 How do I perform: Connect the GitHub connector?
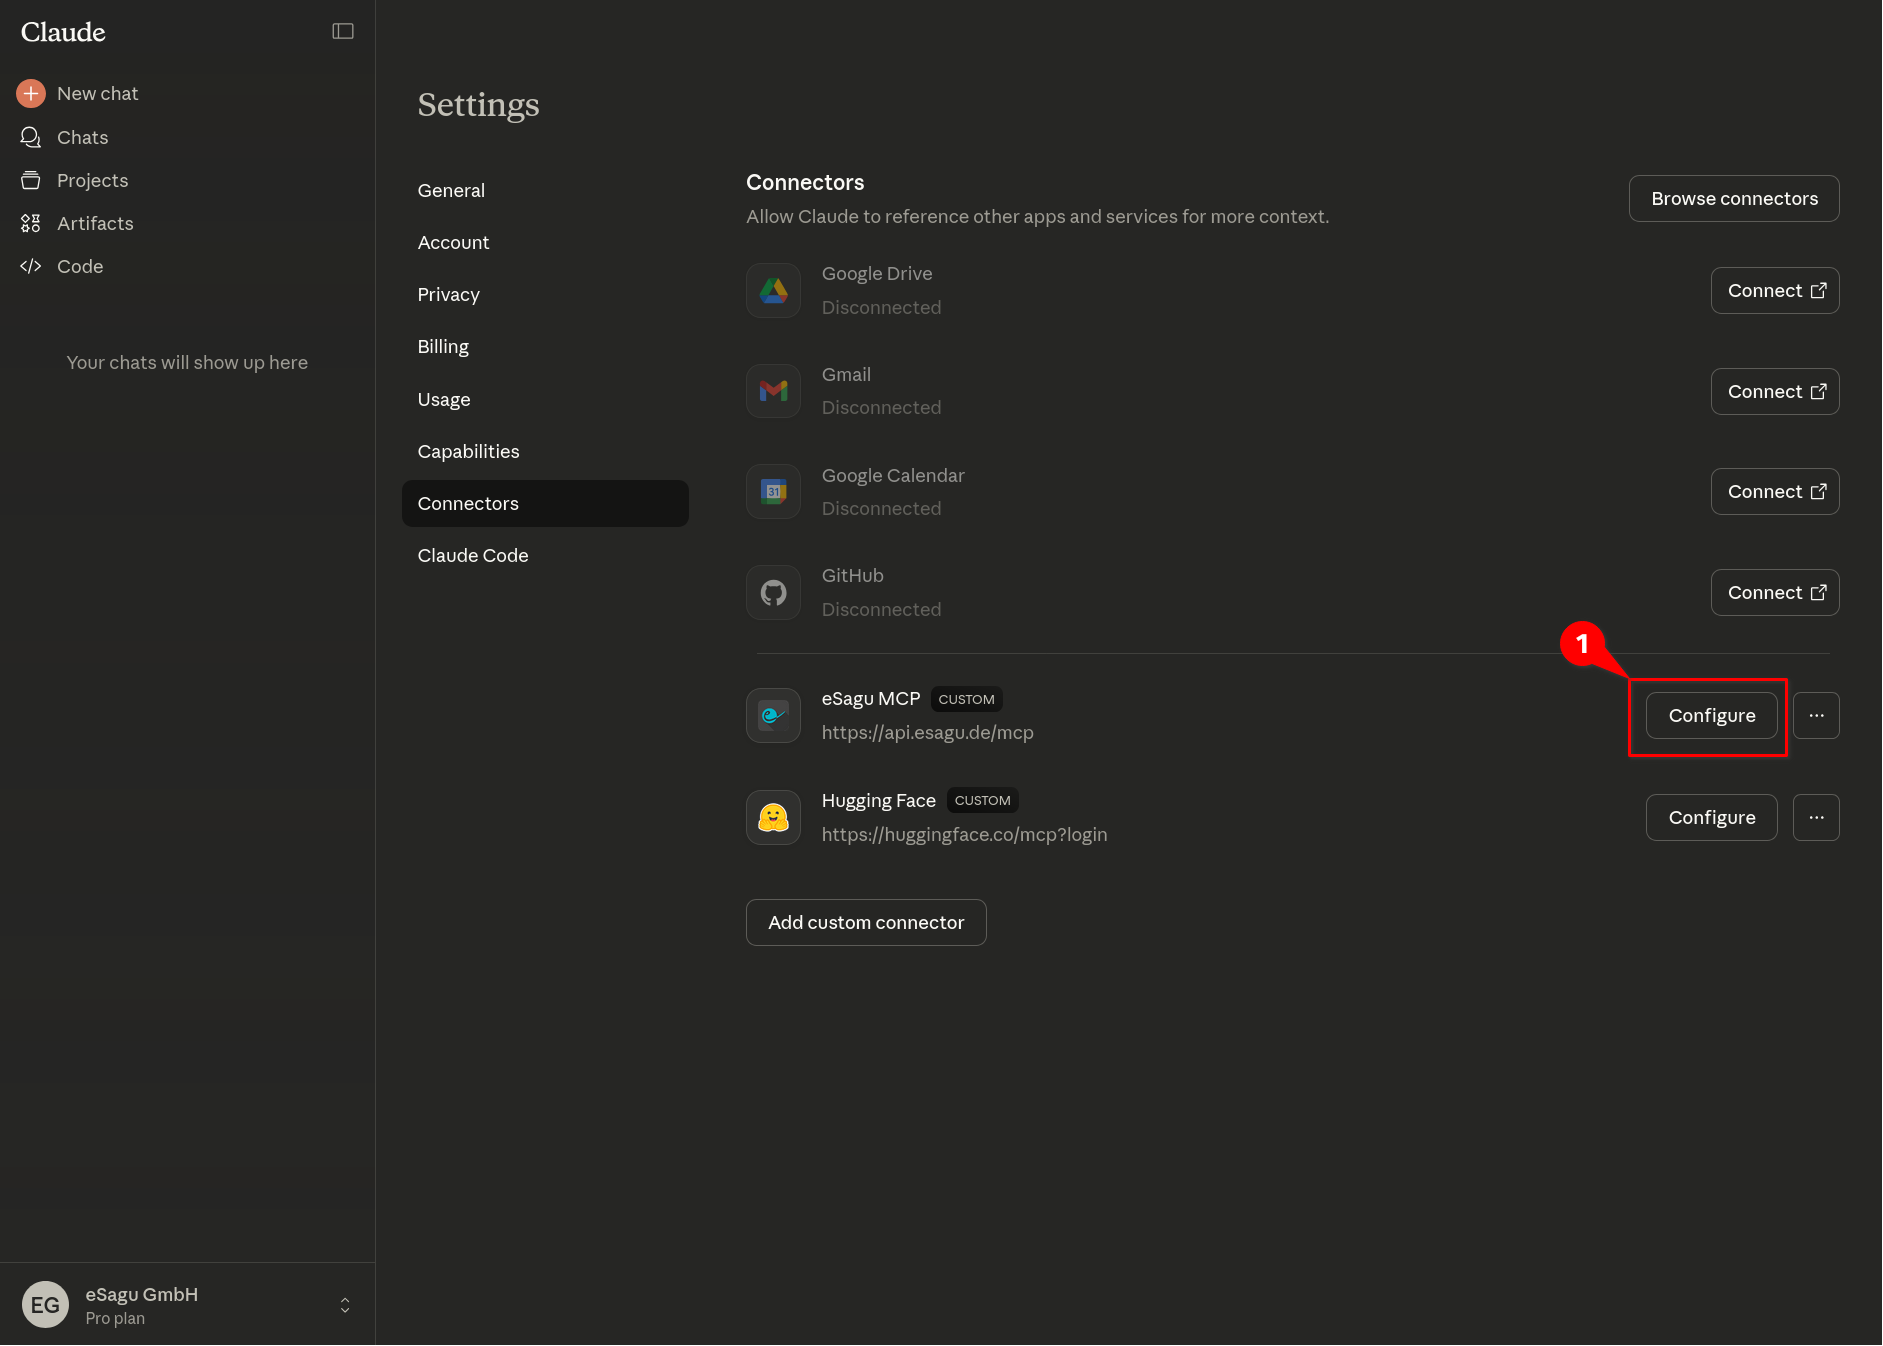[x=1774, y=593]
